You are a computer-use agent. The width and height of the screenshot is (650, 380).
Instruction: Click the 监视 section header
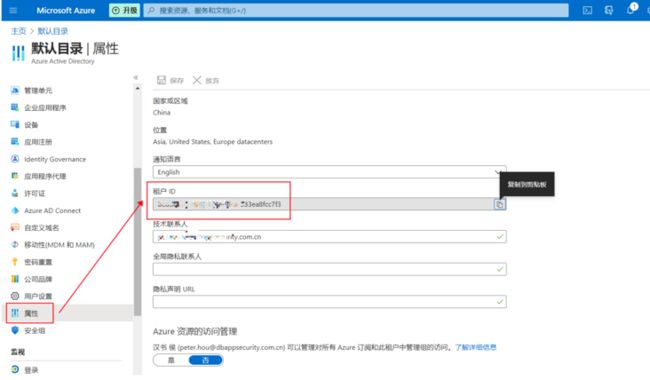18,352
